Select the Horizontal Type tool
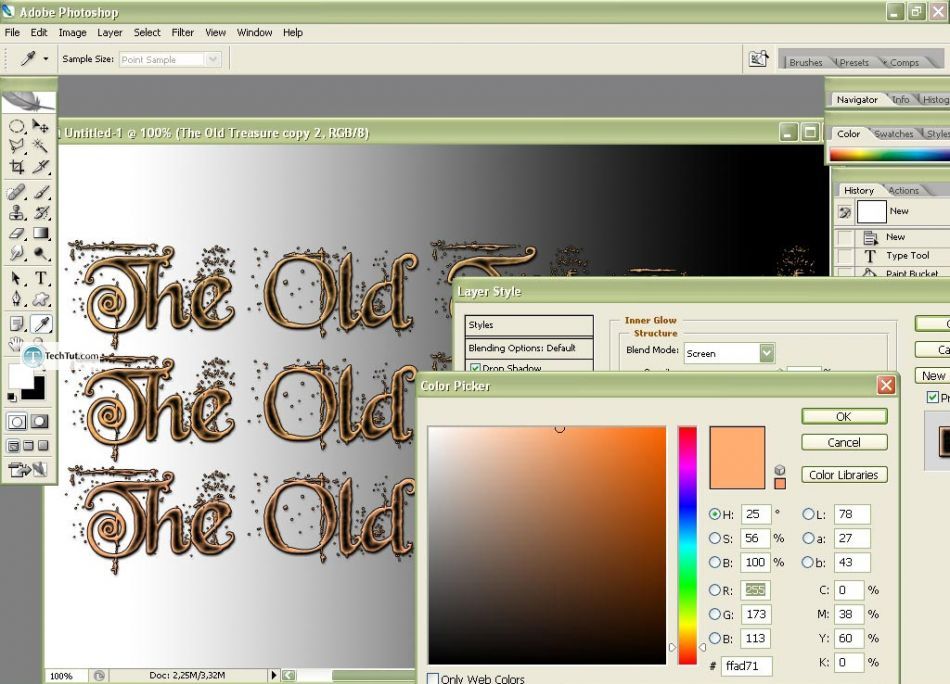This screenshot has width=950, height=684. point(41,278)
